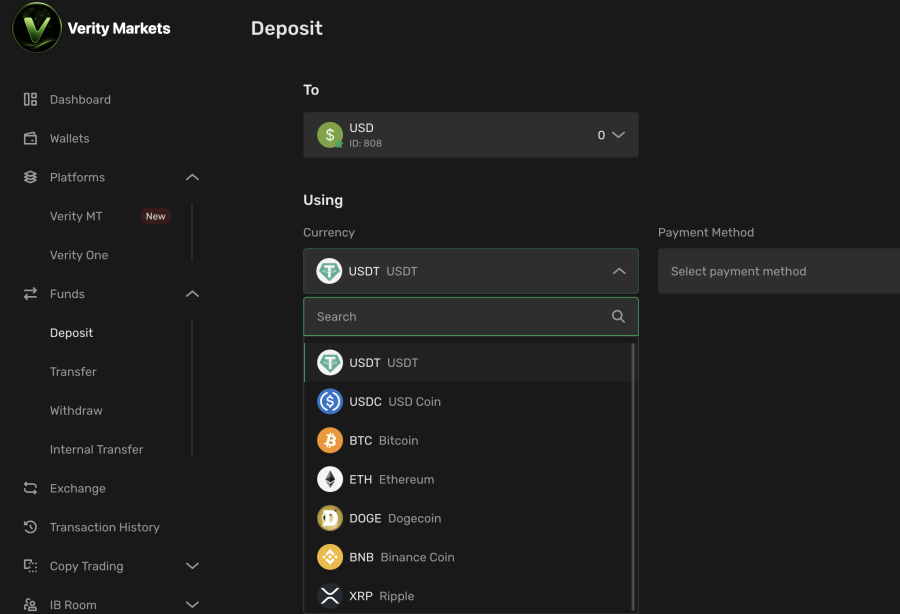Click the search magnifier icon
The width and height of the screenshot is (900, 614).
(x=618, y=316)
